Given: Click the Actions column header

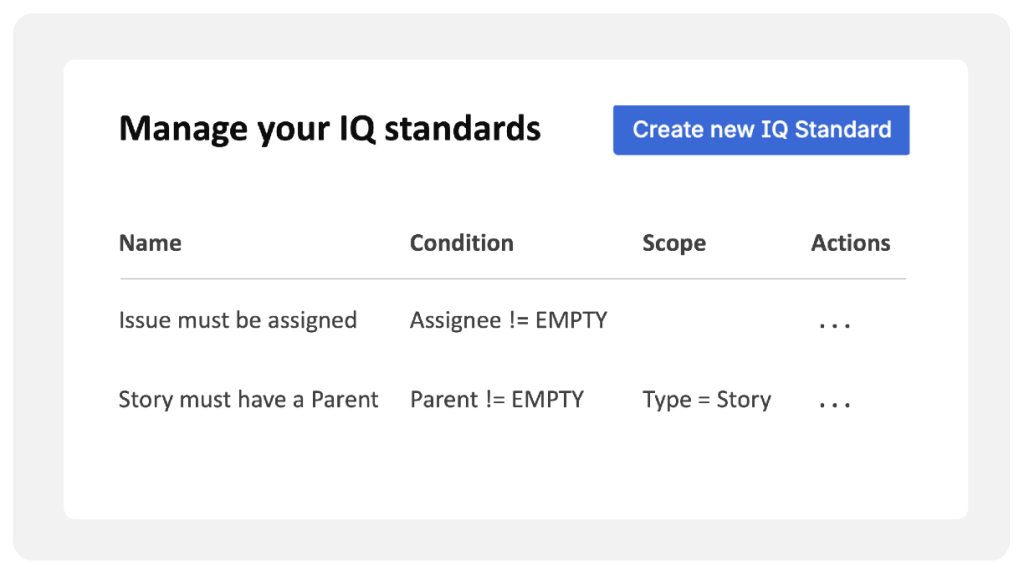Looking at the screenshot, I should click(850, 243).
